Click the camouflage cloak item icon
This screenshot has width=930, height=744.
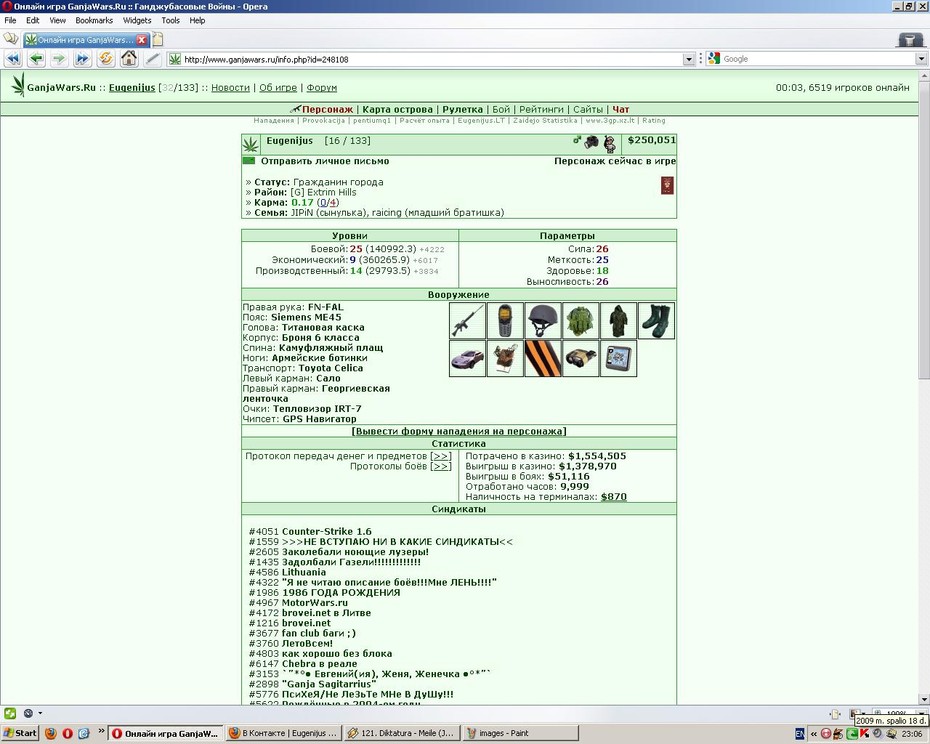click(619, 320)
